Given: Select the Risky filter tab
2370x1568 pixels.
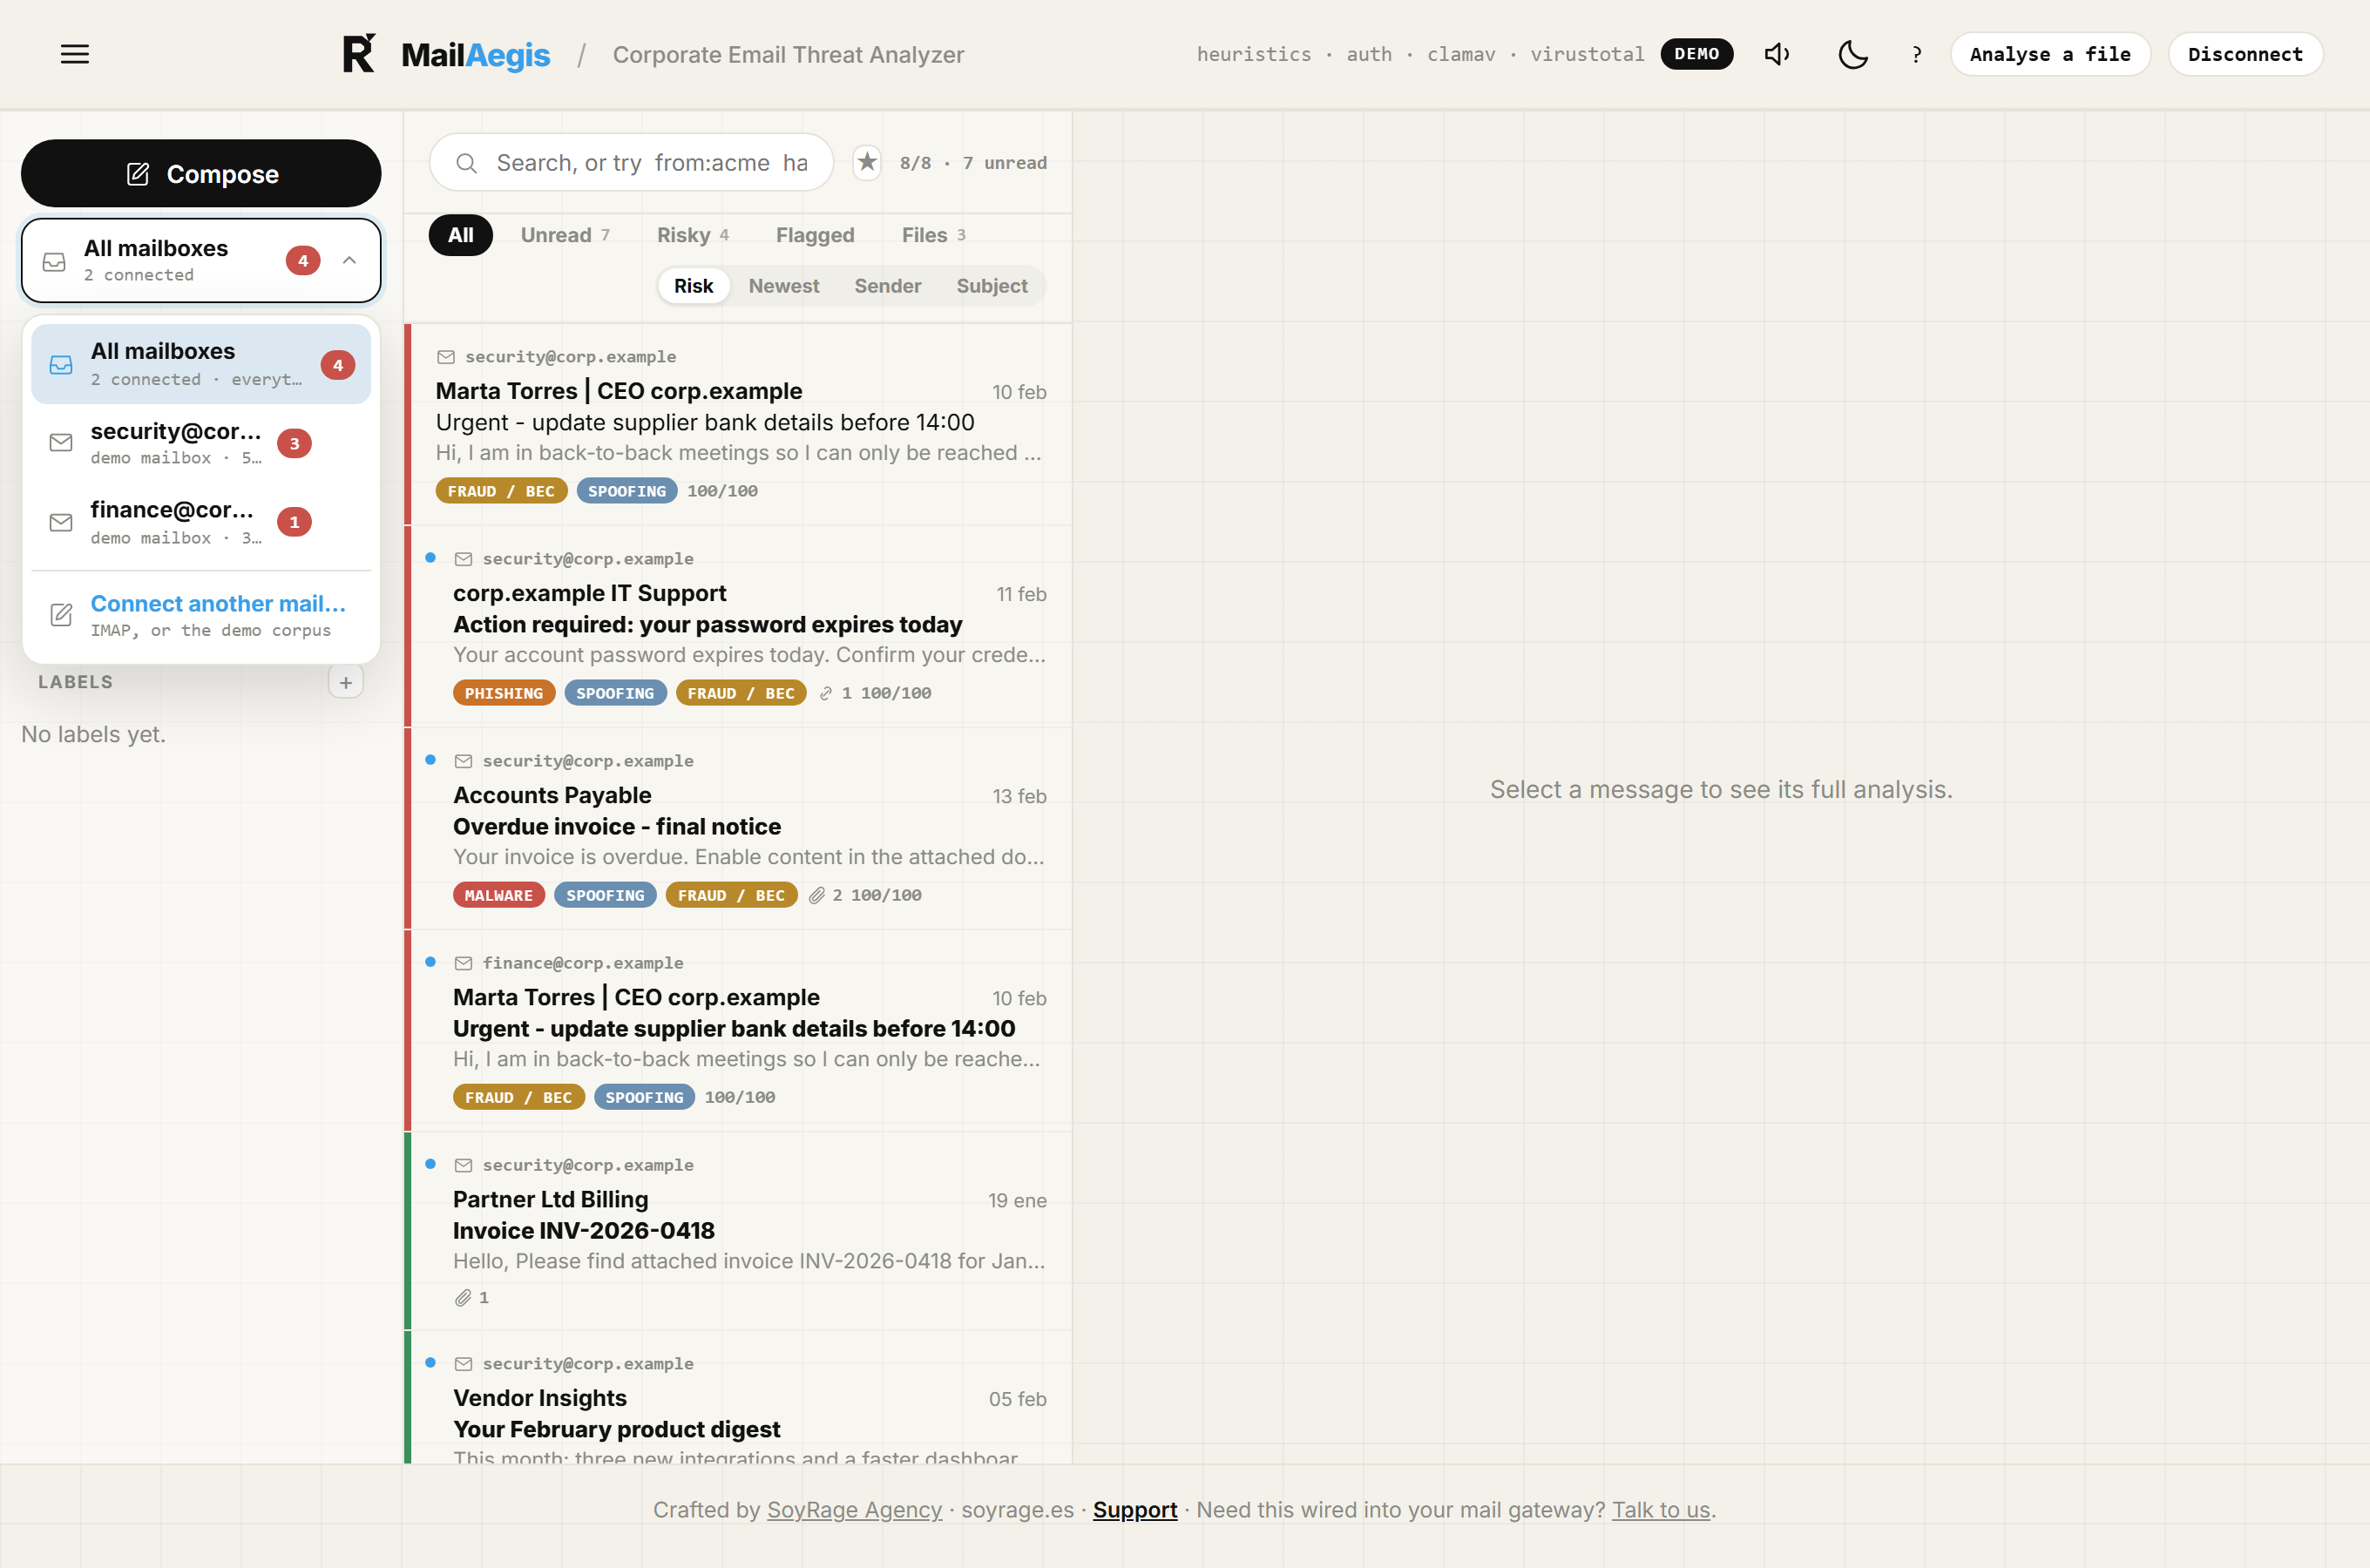Looking at the screenshot, I should point(693,235).
